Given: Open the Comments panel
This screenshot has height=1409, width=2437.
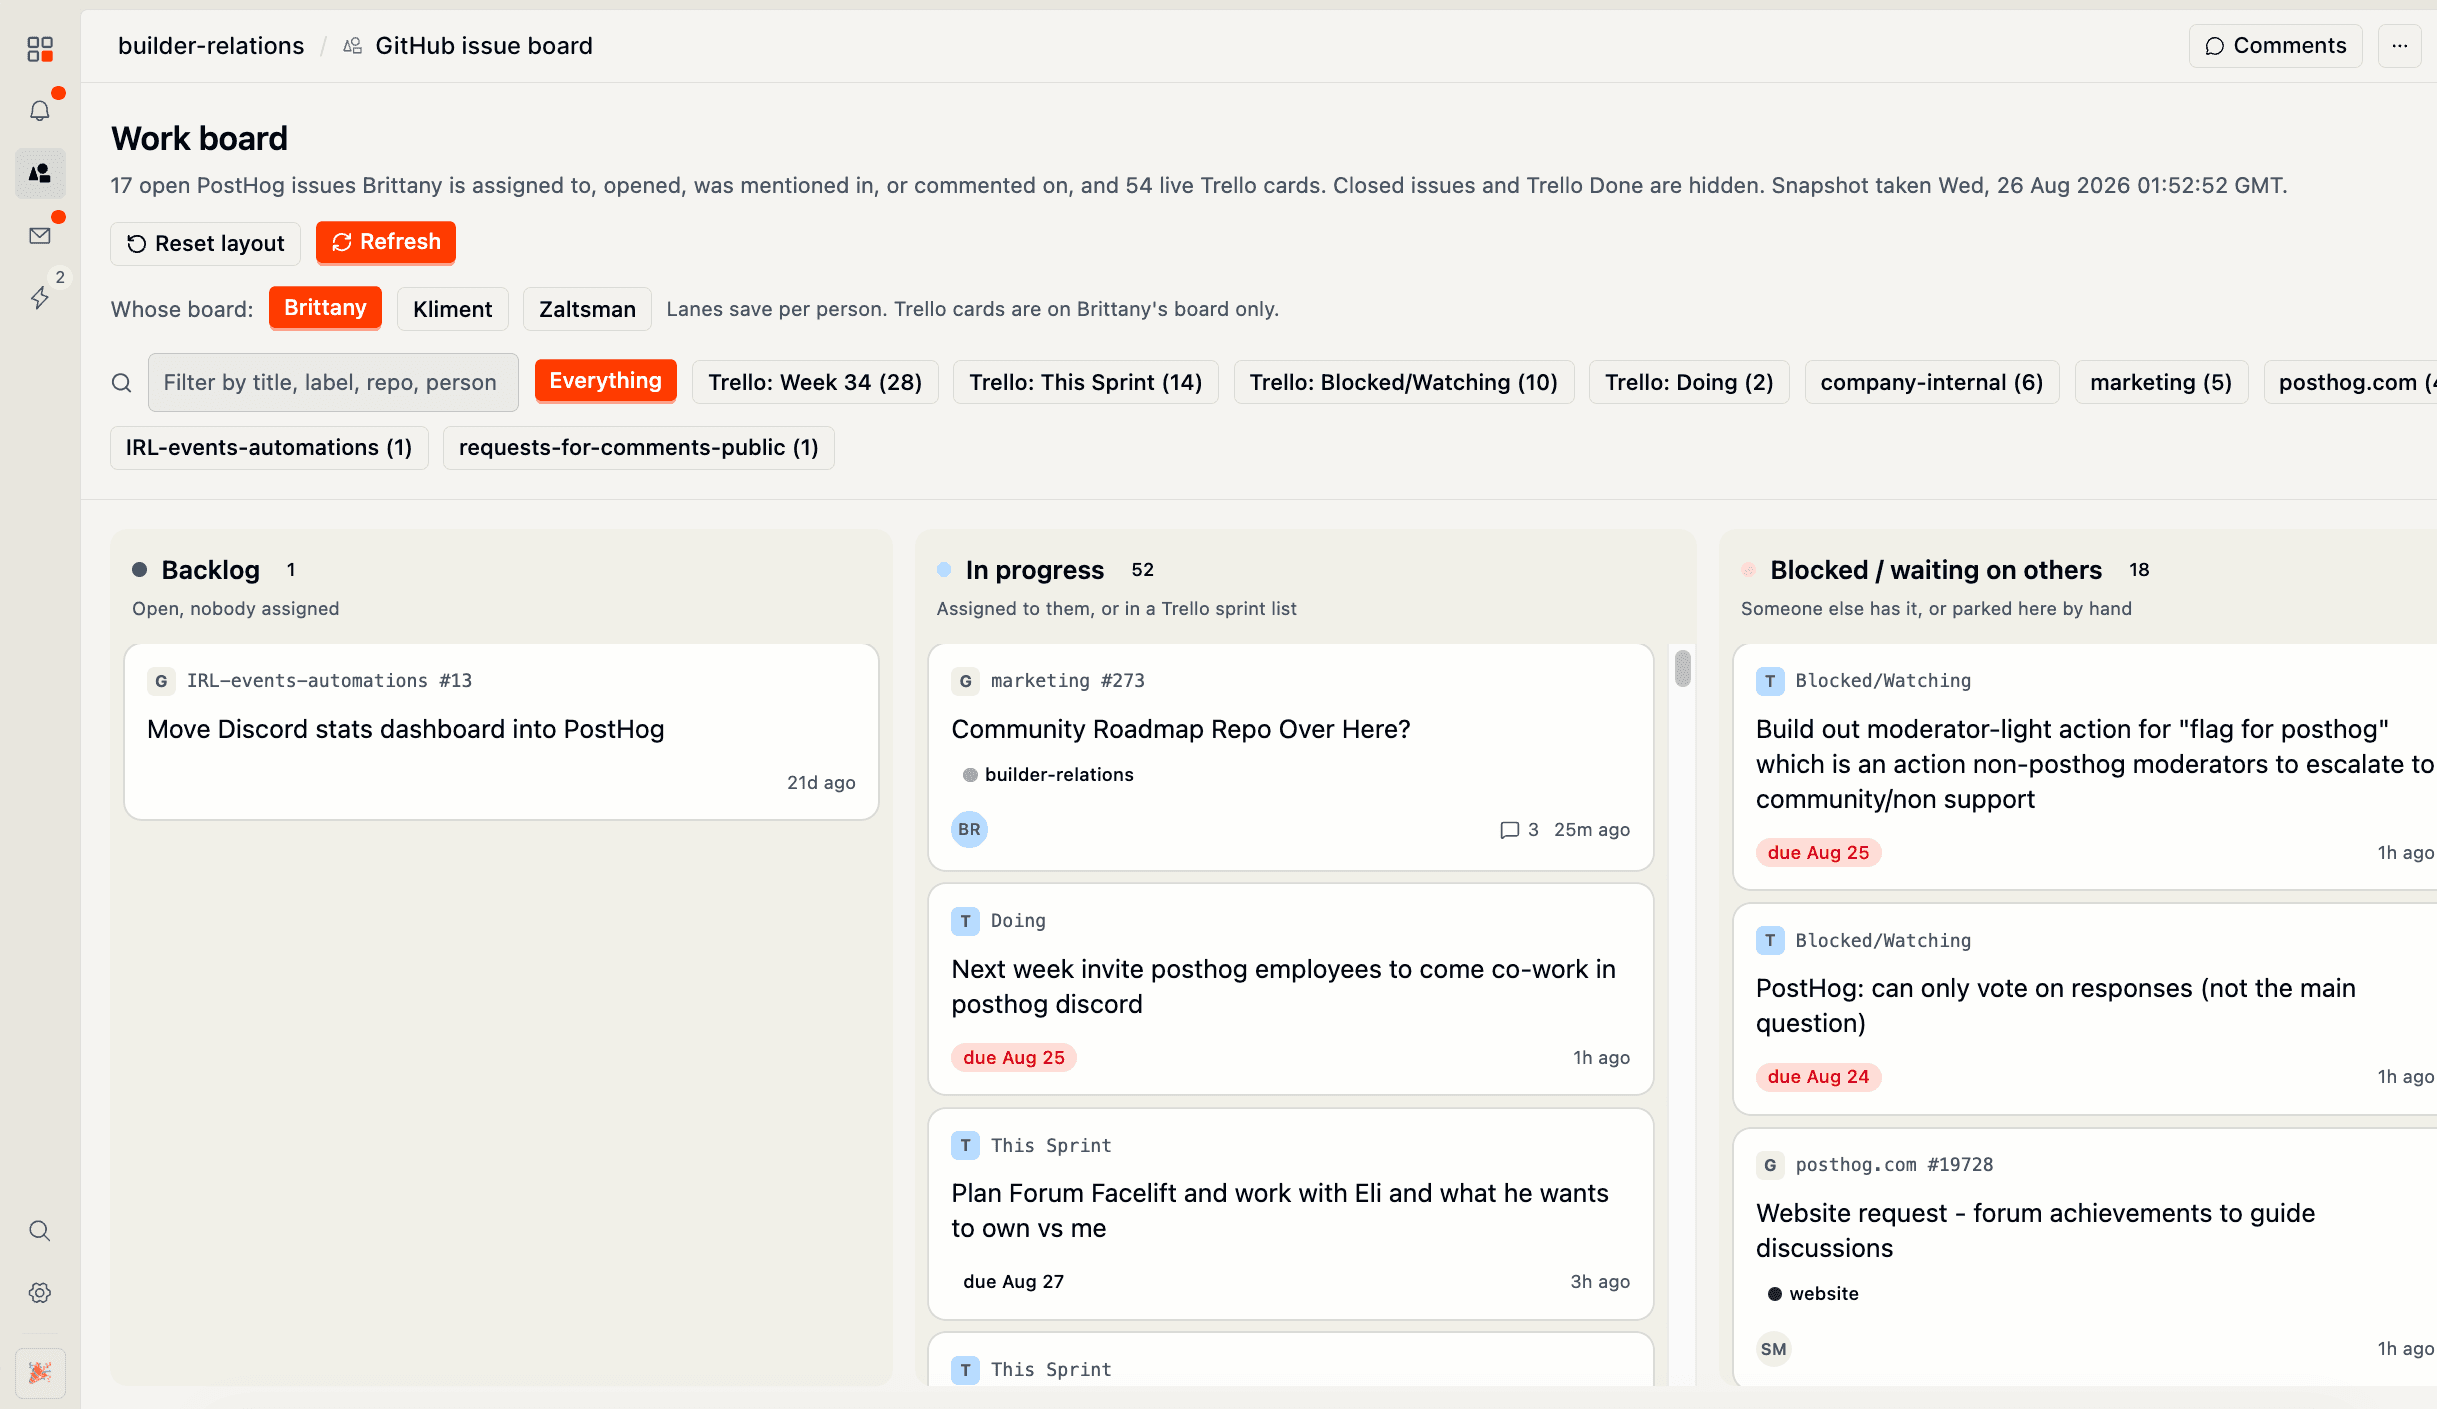Looking at the screenshot, I should [2275, 46].
